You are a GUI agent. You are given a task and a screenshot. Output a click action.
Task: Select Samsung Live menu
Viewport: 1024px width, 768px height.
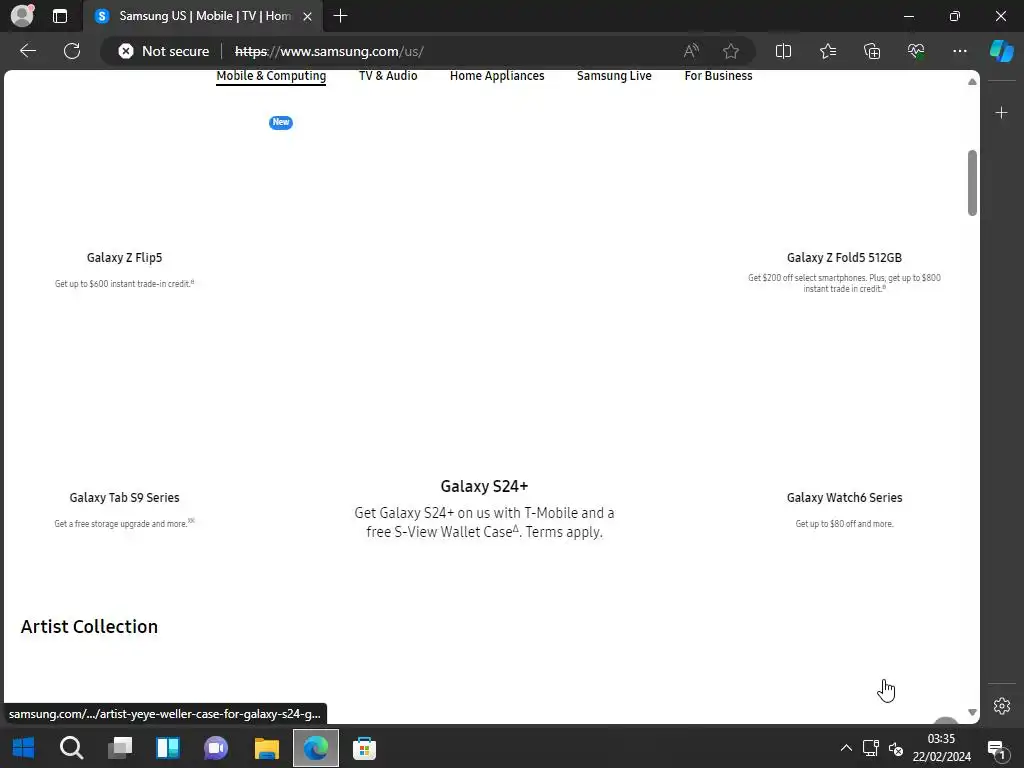tap(614, 76)
